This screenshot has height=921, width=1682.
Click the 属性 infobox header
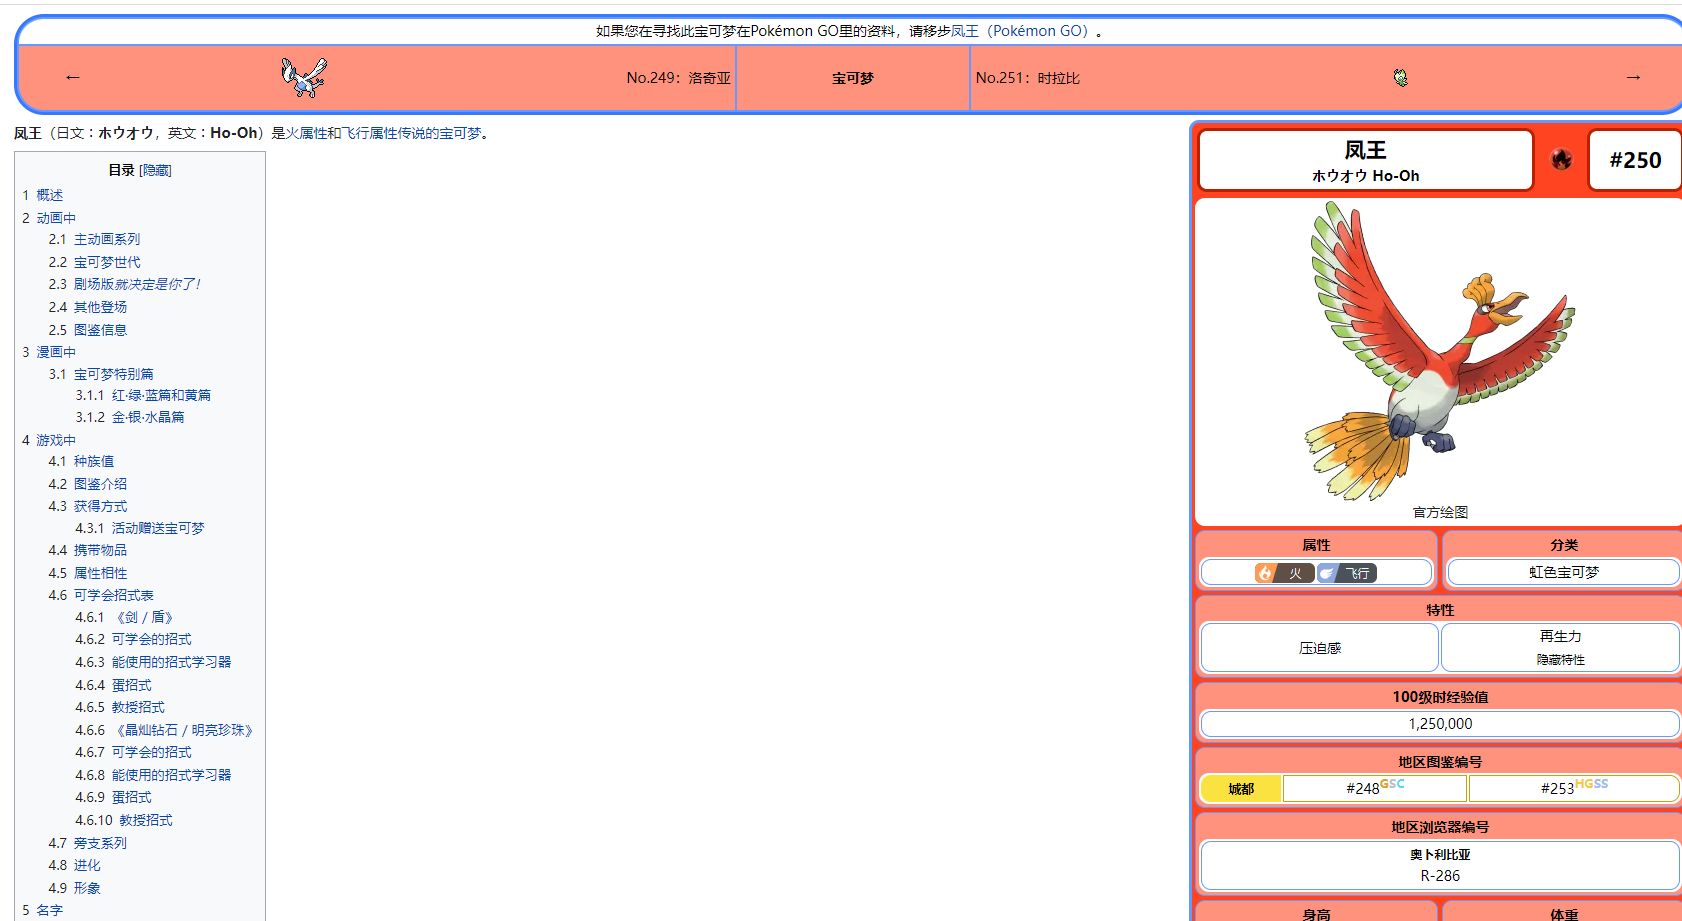click(x=1316, y=545)
